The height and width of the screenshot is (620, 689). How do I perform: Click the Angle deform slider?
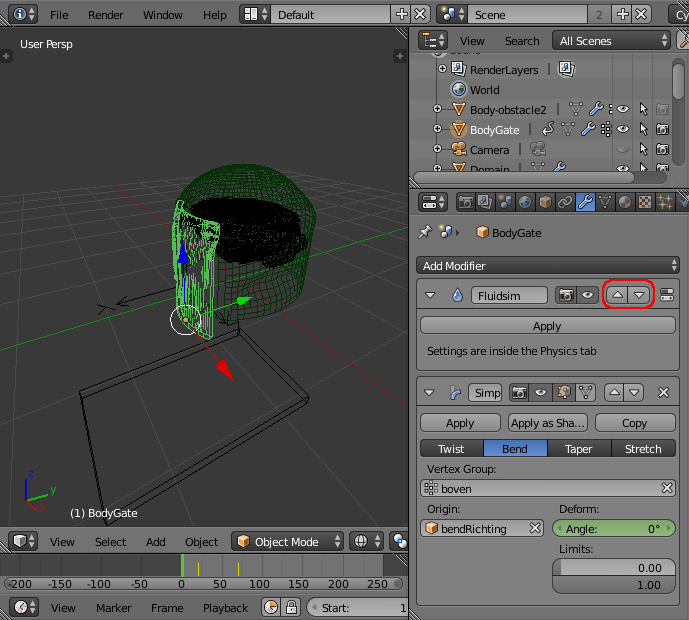(x=613, y=528)
